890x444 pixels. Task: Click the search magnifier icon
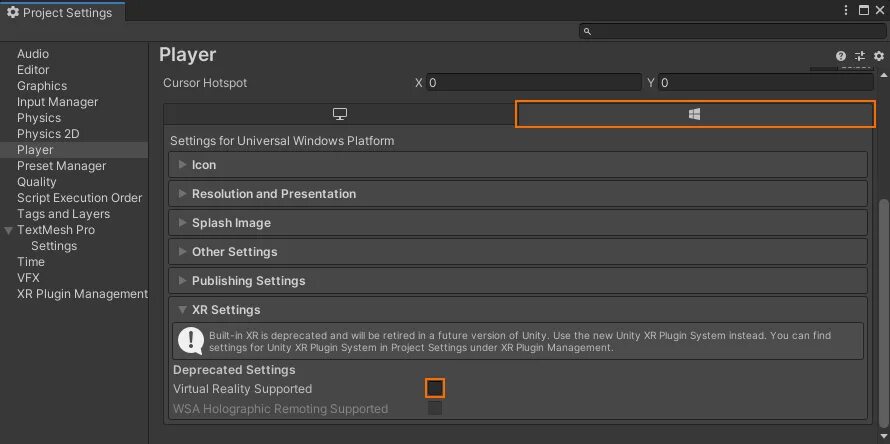click(x=587, y=32)
